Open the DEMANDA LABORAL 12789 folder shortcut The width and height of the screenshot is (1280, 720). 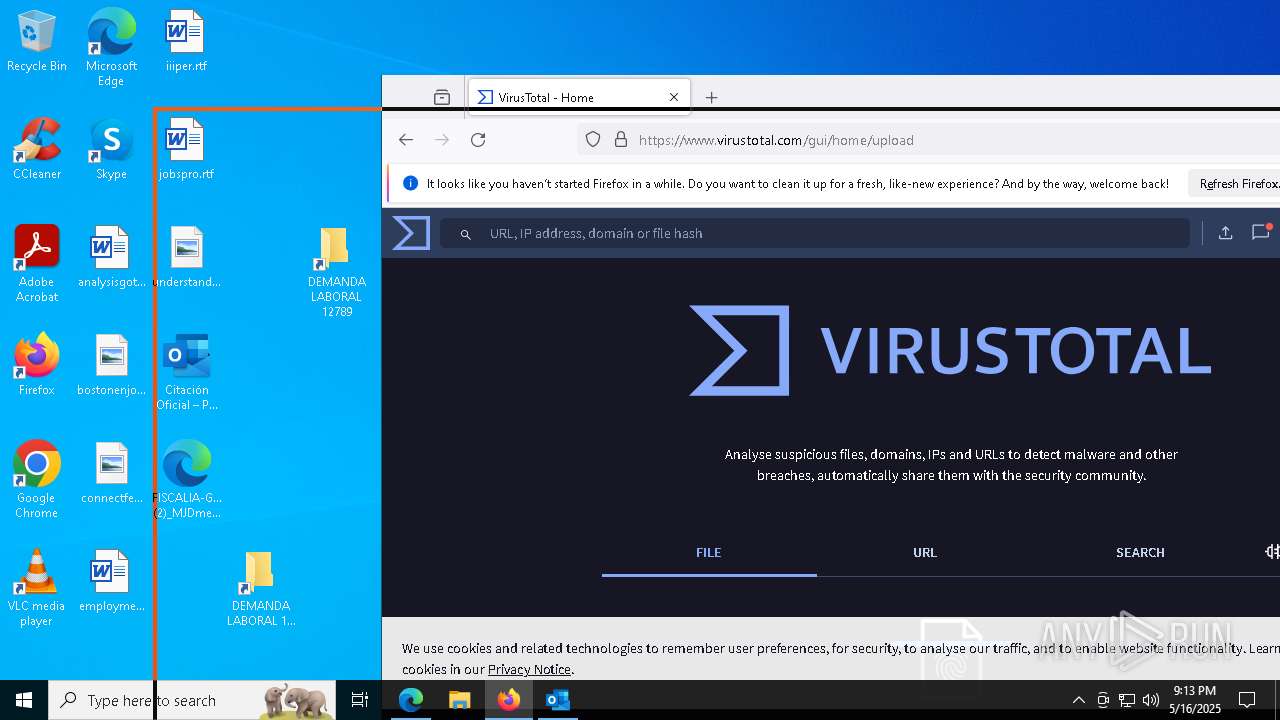pos(336,272)
